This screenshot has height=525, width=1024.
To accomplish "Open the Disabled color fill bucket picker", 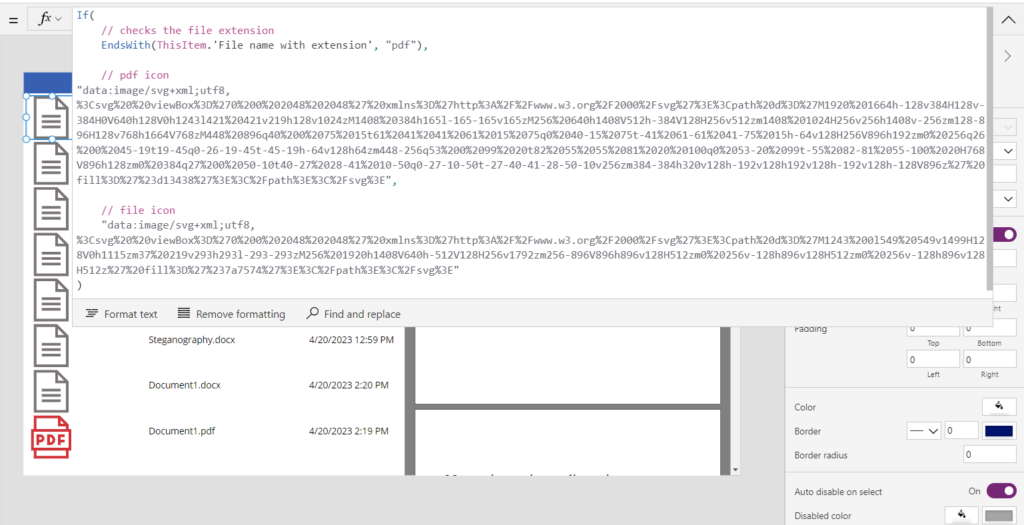I will coord(961,515).
